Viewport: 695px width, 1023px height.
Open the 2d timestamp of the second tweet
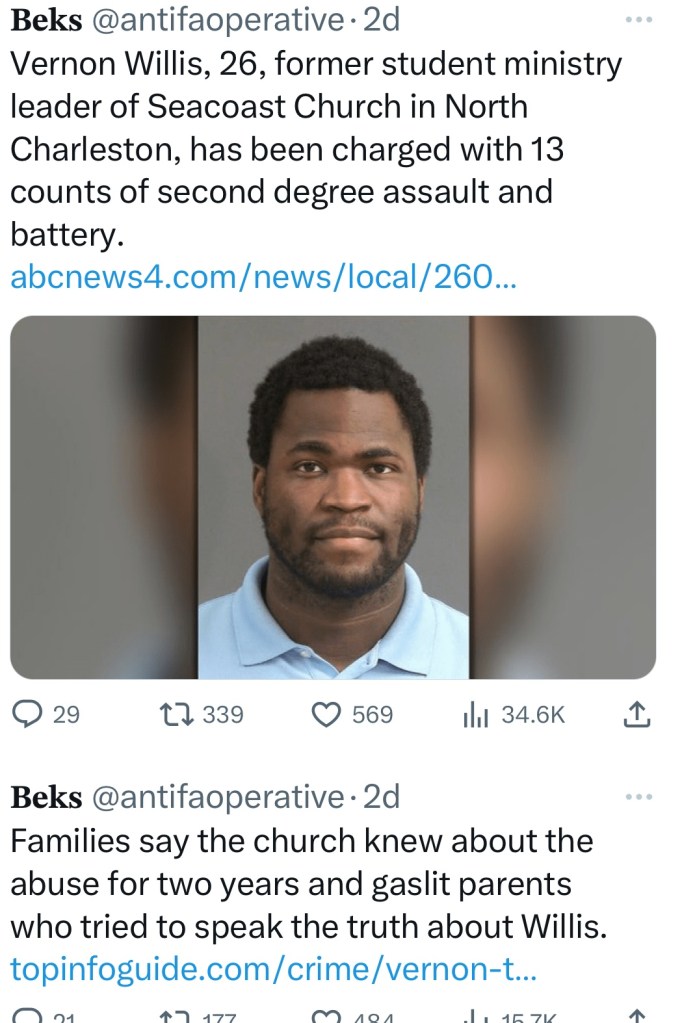click(381, 797)
